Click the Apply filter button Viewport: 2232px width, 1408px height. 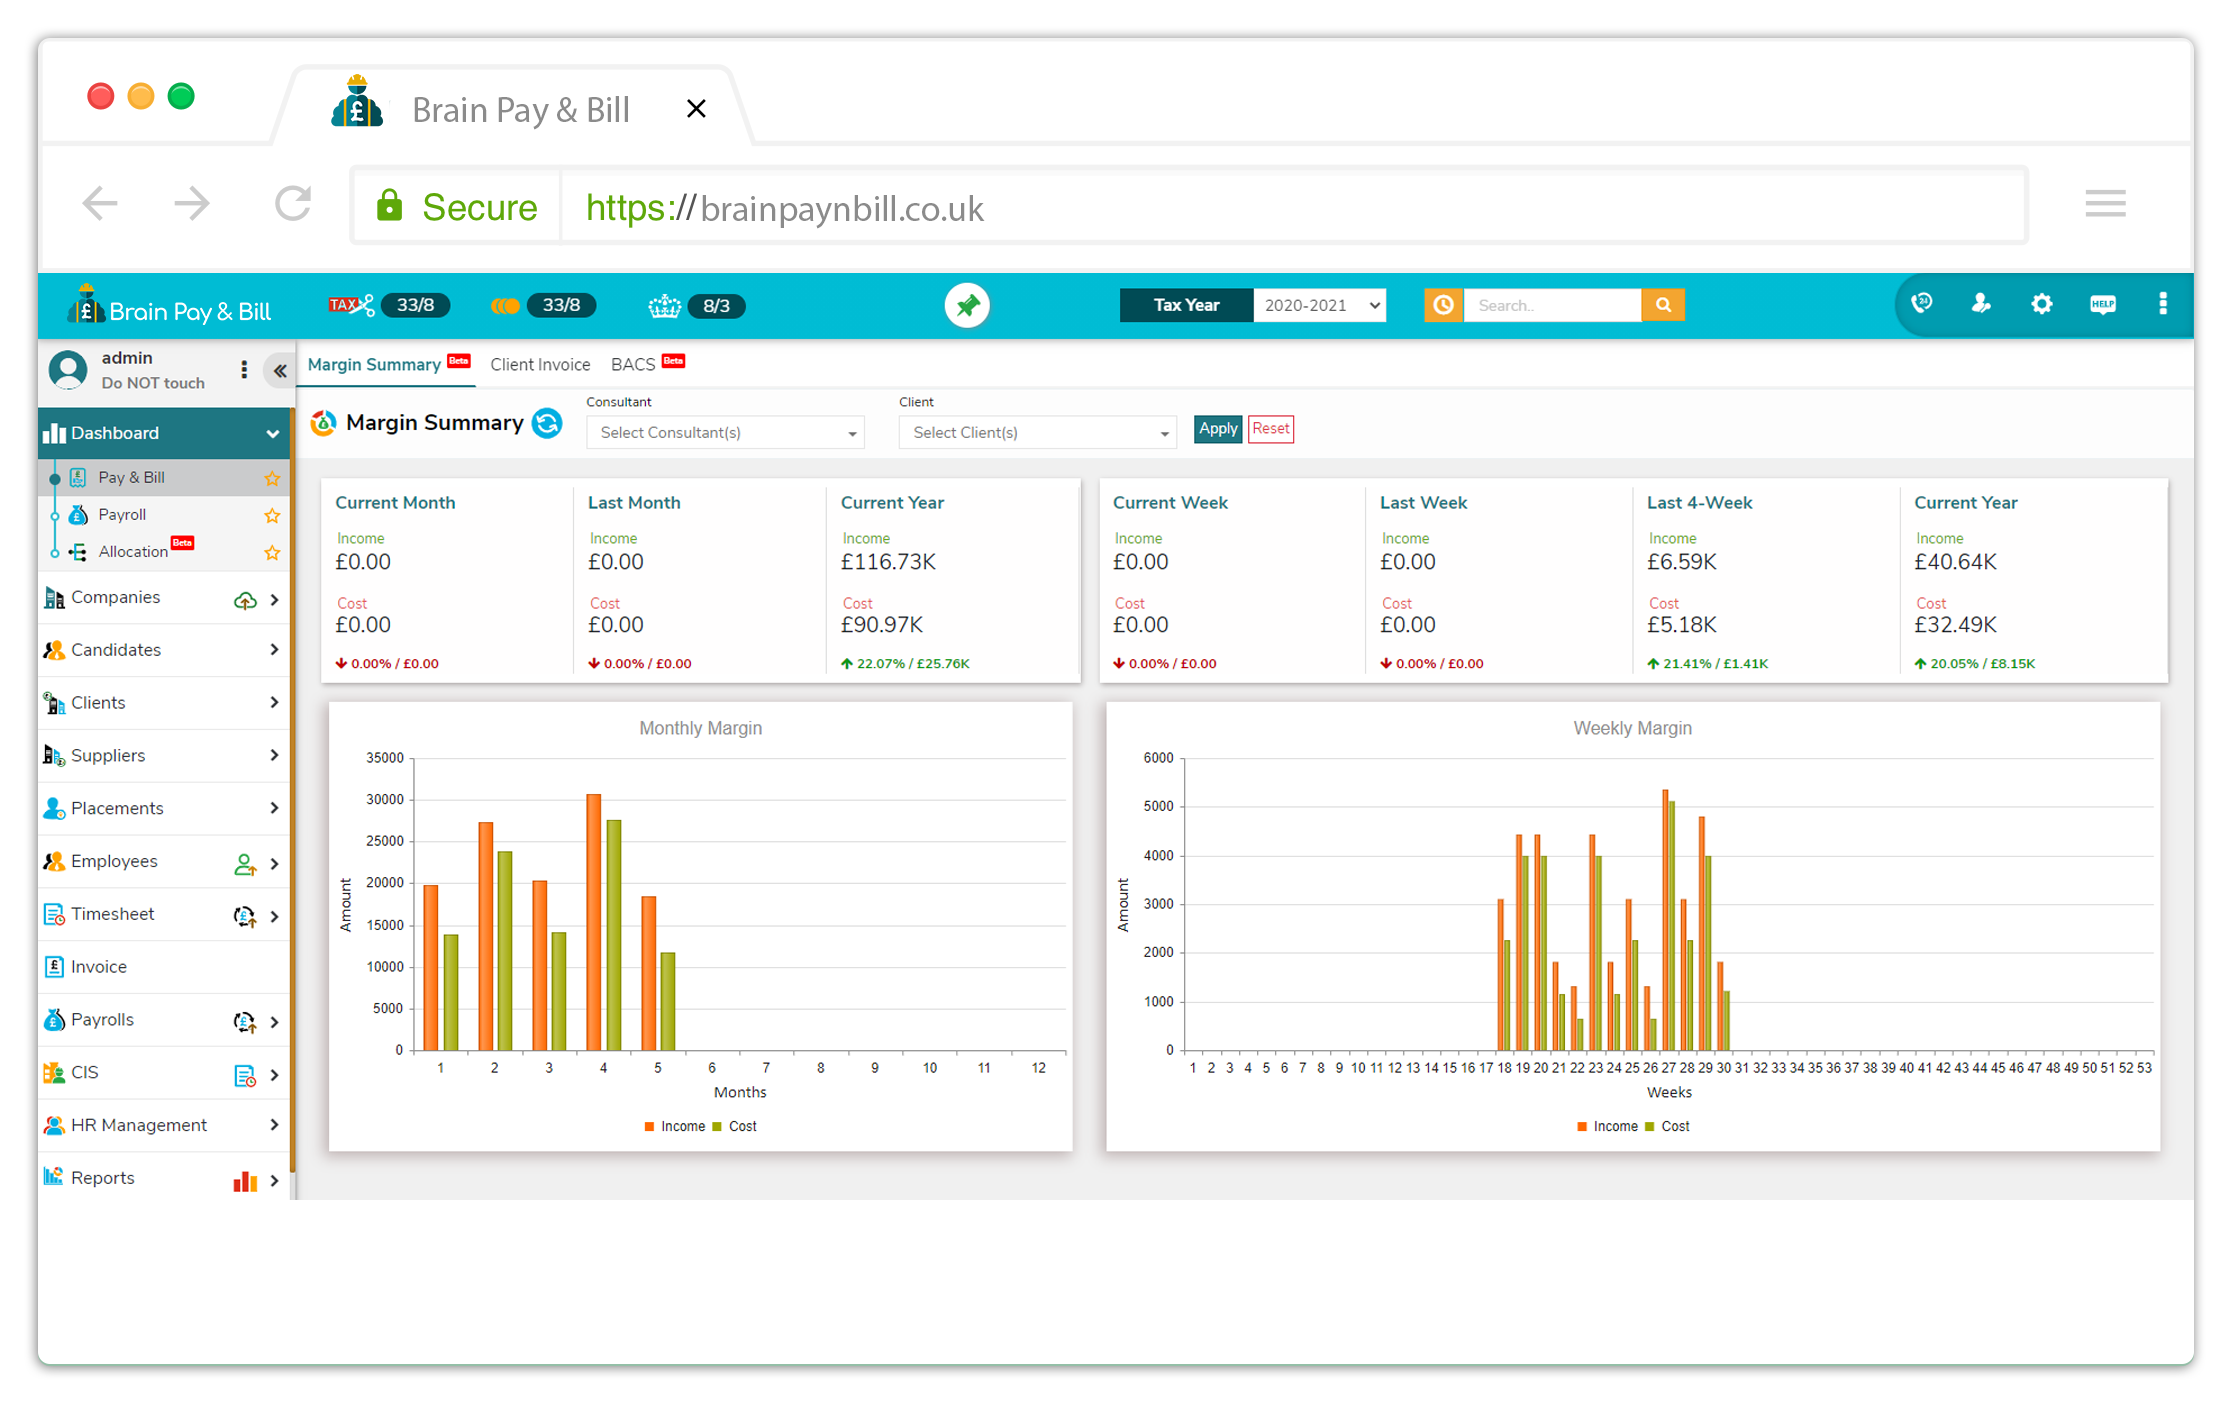[1217, 429]
